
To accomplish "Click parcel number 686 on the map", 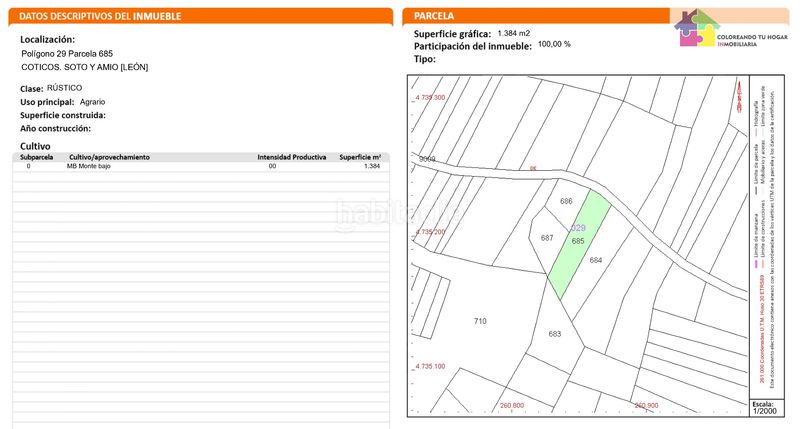I will point(566,201).
